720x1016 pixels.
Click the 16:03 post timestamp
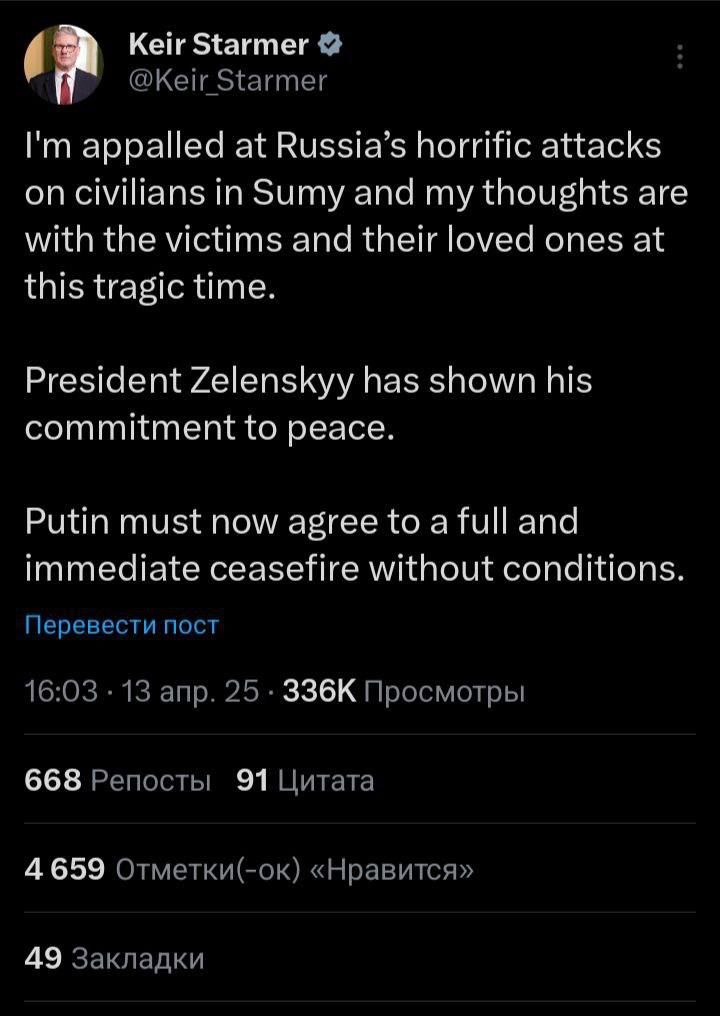[x=59, y=692]
